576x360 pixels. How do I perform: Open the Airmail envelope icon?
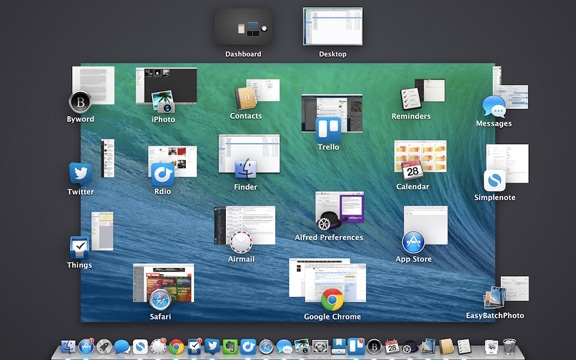241,242
